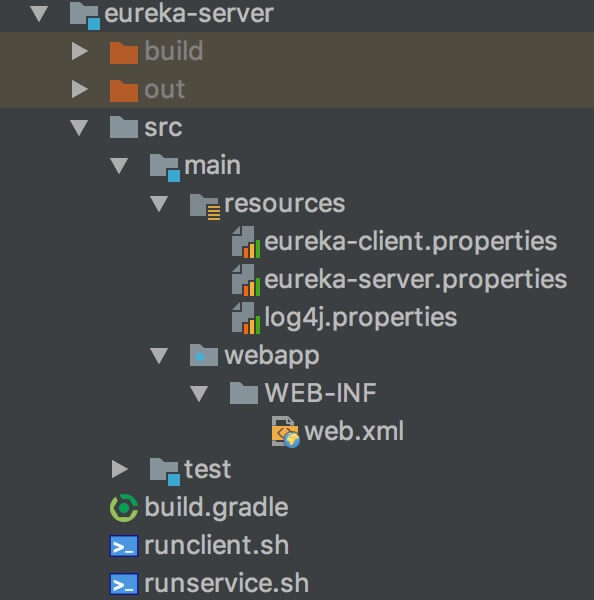Click the eureka-server module folder icon
594x600 pixels.
point(85,16)
